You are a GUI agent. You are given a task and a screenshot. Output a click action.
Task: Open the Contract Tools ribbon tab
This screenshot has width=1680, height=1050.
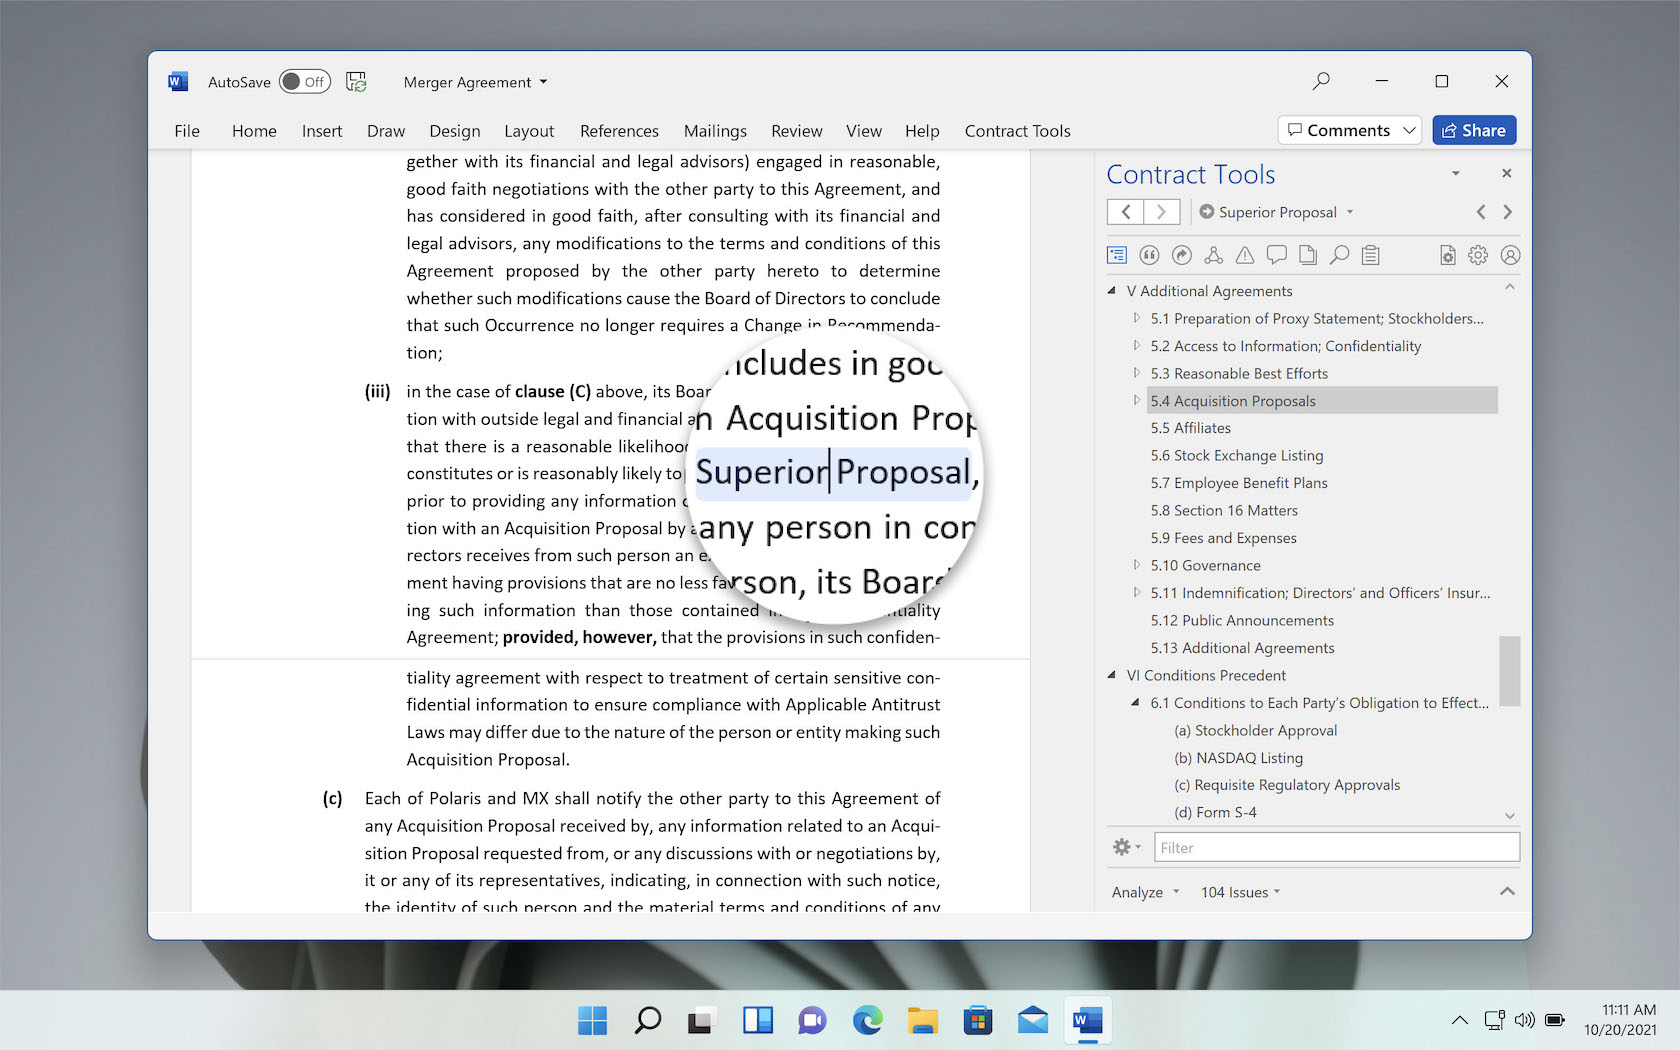pyautogui.click(x=1017, y=131)
